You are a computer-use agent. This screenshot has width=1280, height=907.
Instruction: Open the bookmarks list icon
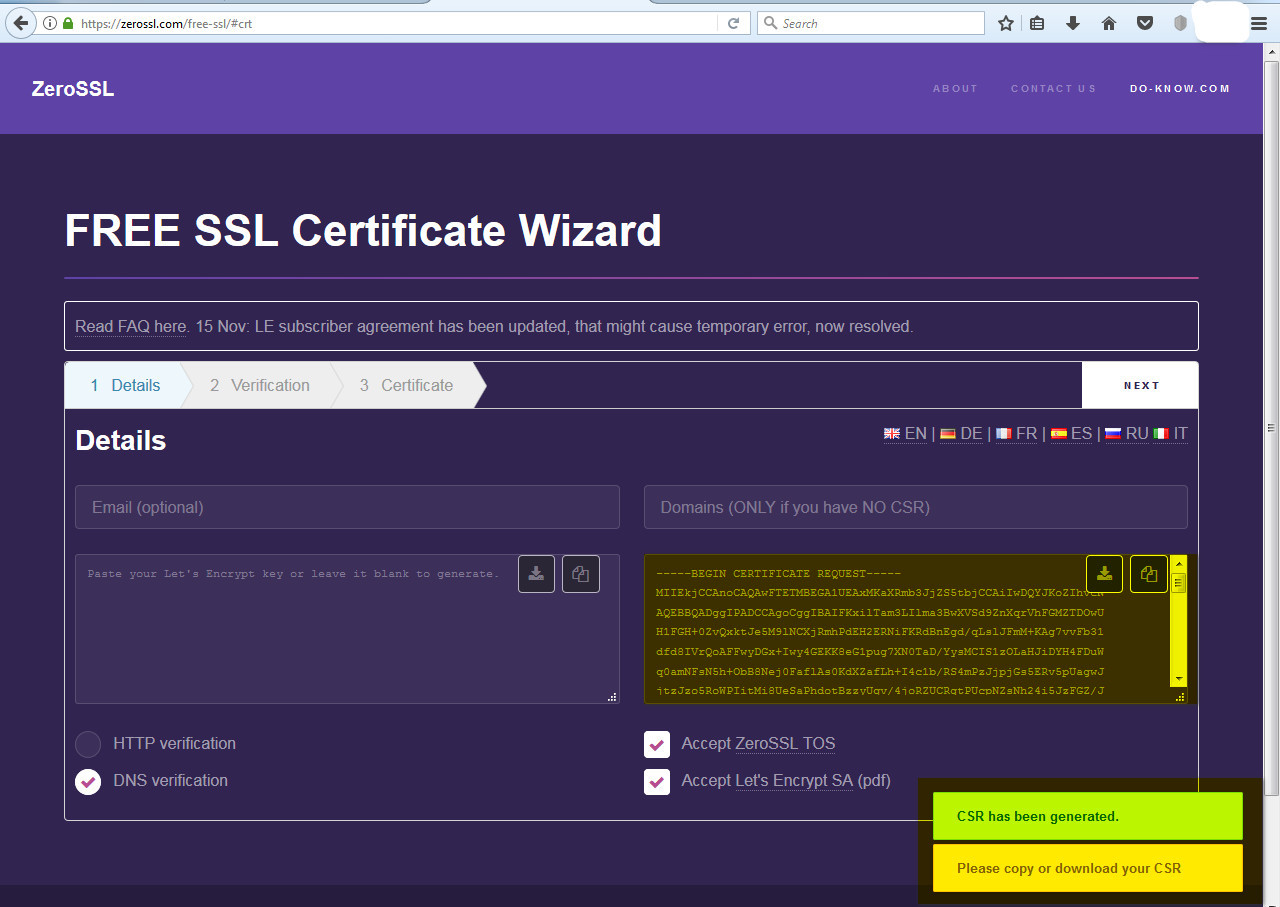[1037, 23]
